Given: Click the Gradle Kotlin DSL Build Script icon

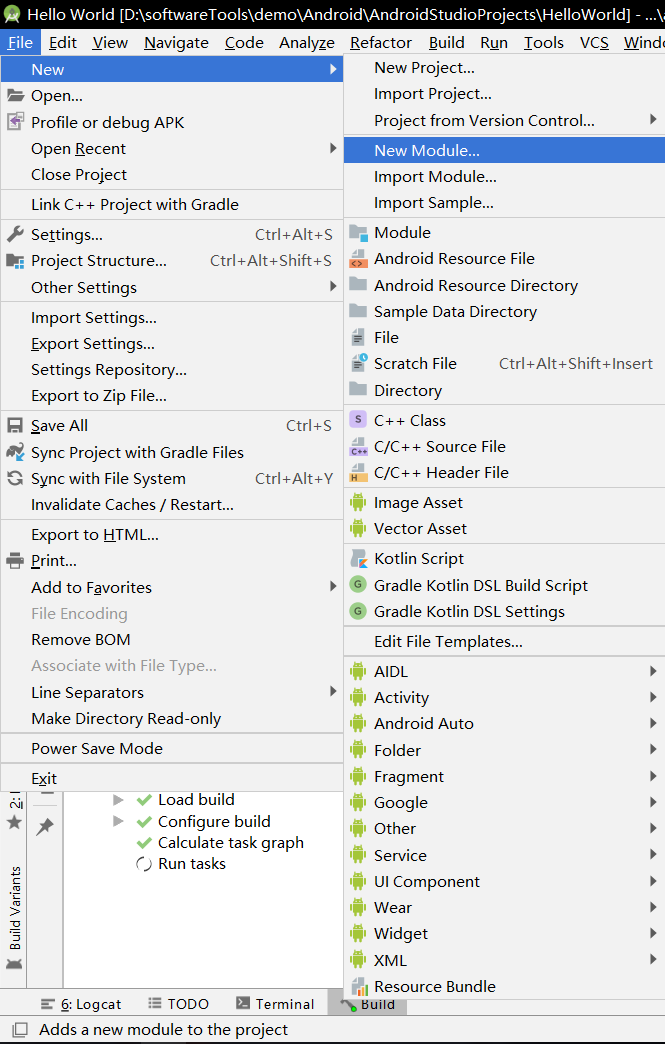Looking at the screenshot, I should point(358,585).
